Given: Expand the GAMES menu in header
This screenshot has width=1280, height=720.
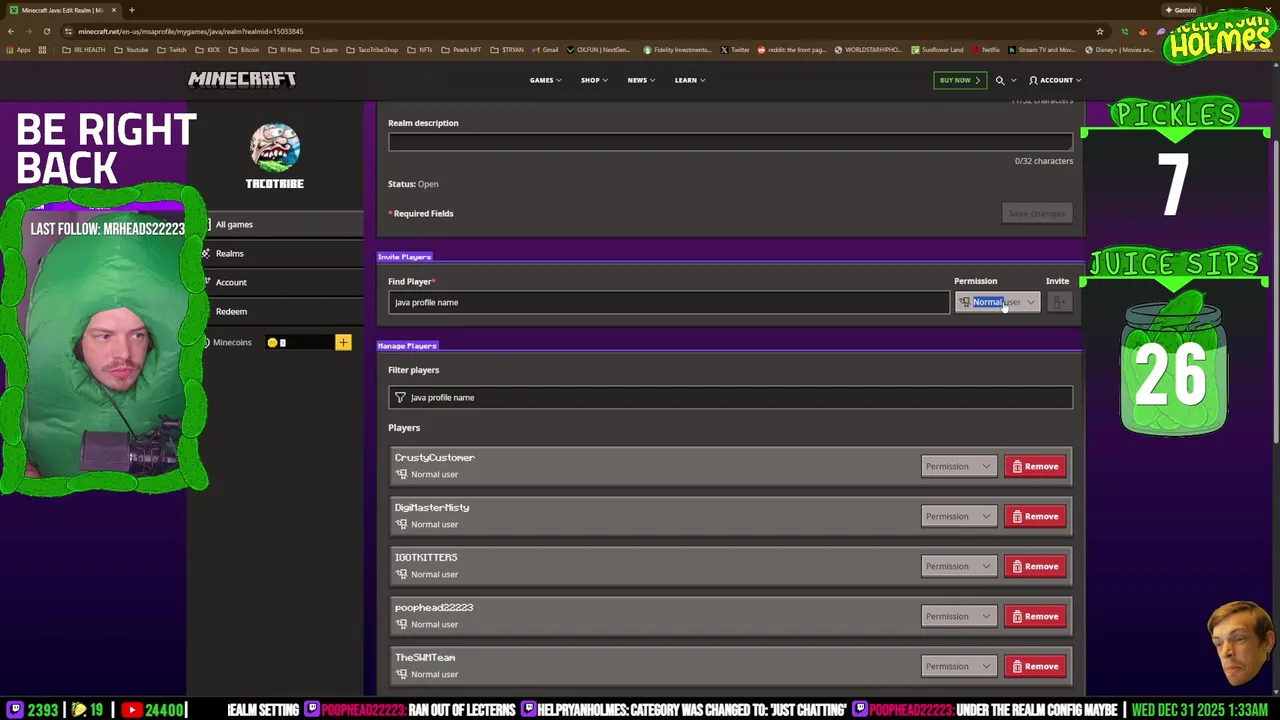Looking at the screenshot, I should (x=545, y=80).
